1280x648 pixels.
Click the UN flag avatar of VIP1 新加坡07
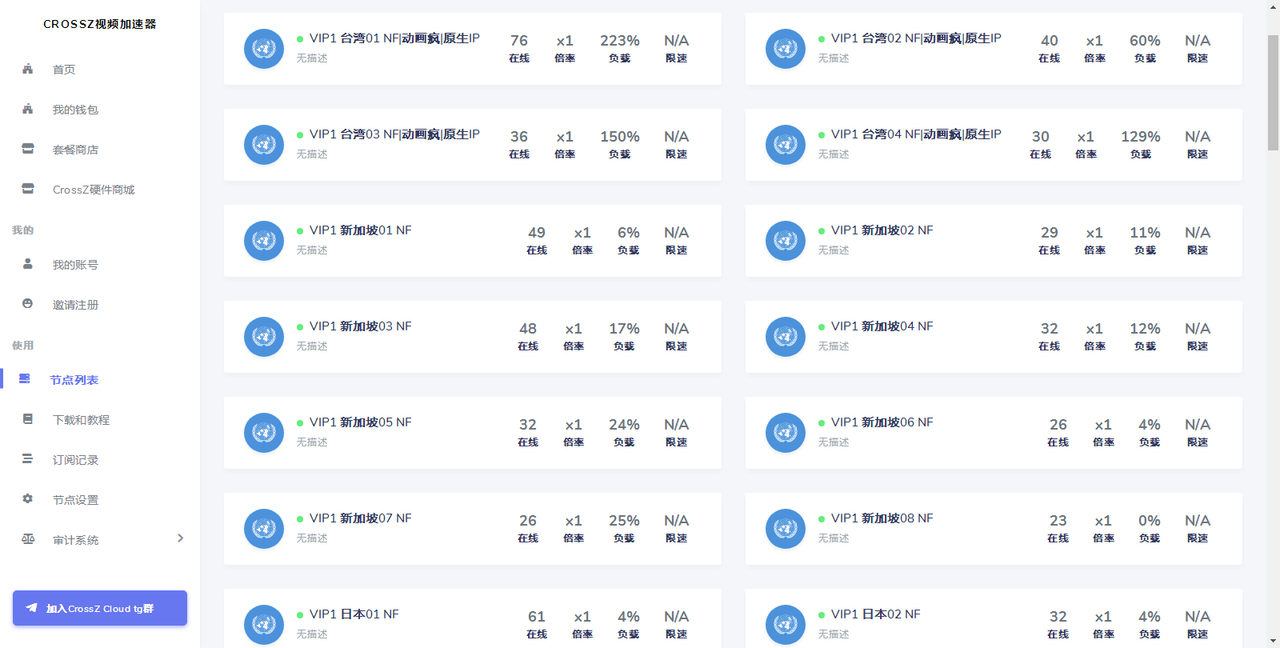click(x=264, y=529)
